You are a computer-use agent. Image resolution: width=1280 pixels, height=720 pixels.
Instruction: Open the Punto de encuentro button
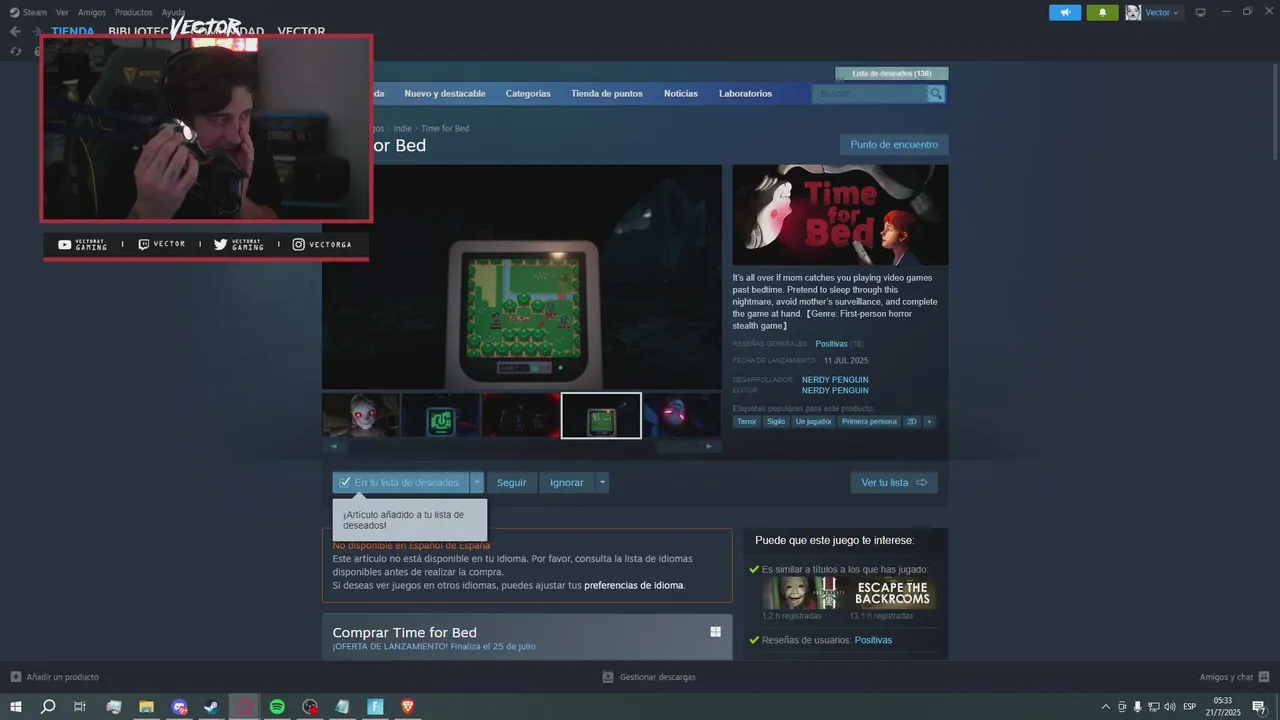(x=894, y=145)
